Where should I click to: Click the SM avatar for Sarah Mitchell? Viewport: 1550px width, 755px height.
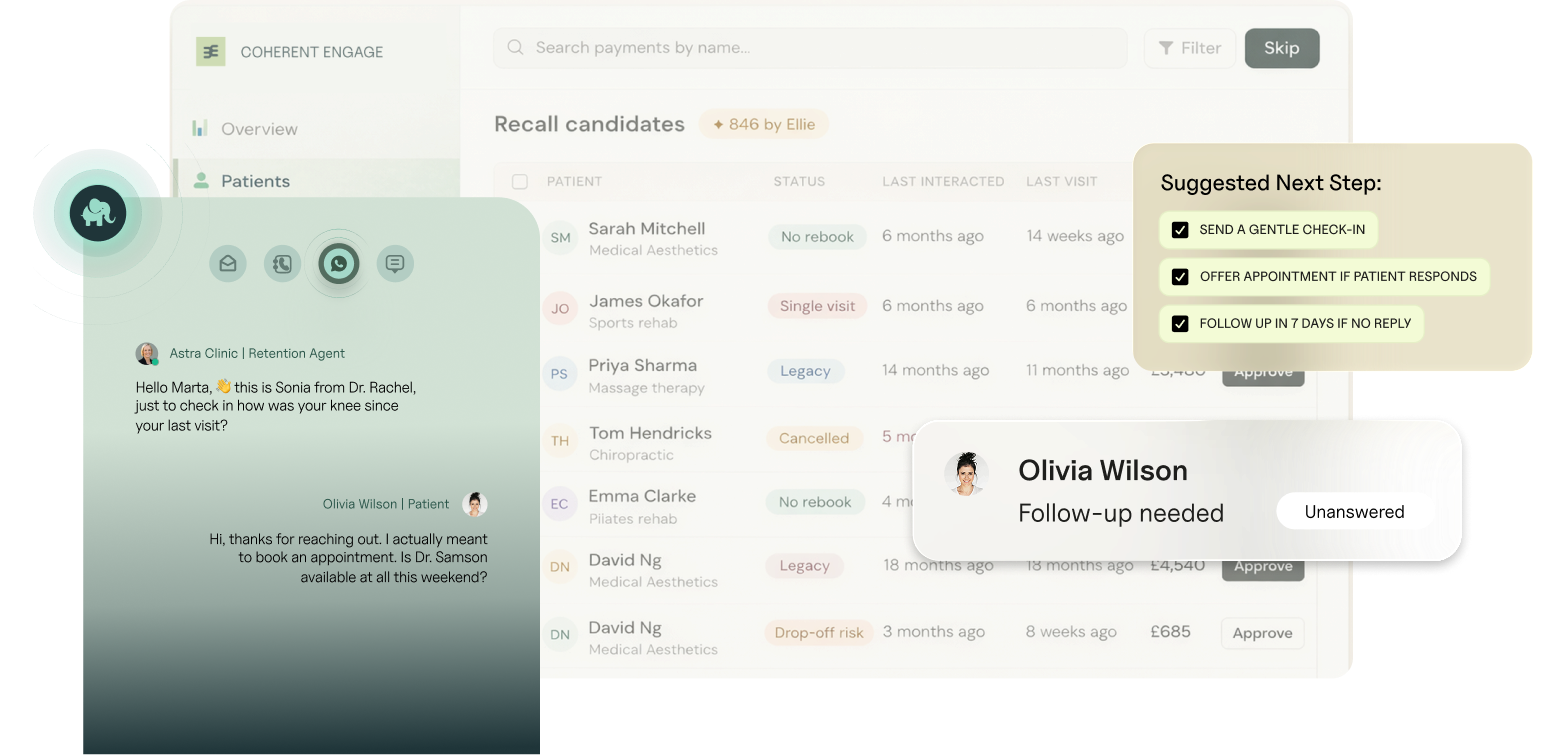[560, 237]
